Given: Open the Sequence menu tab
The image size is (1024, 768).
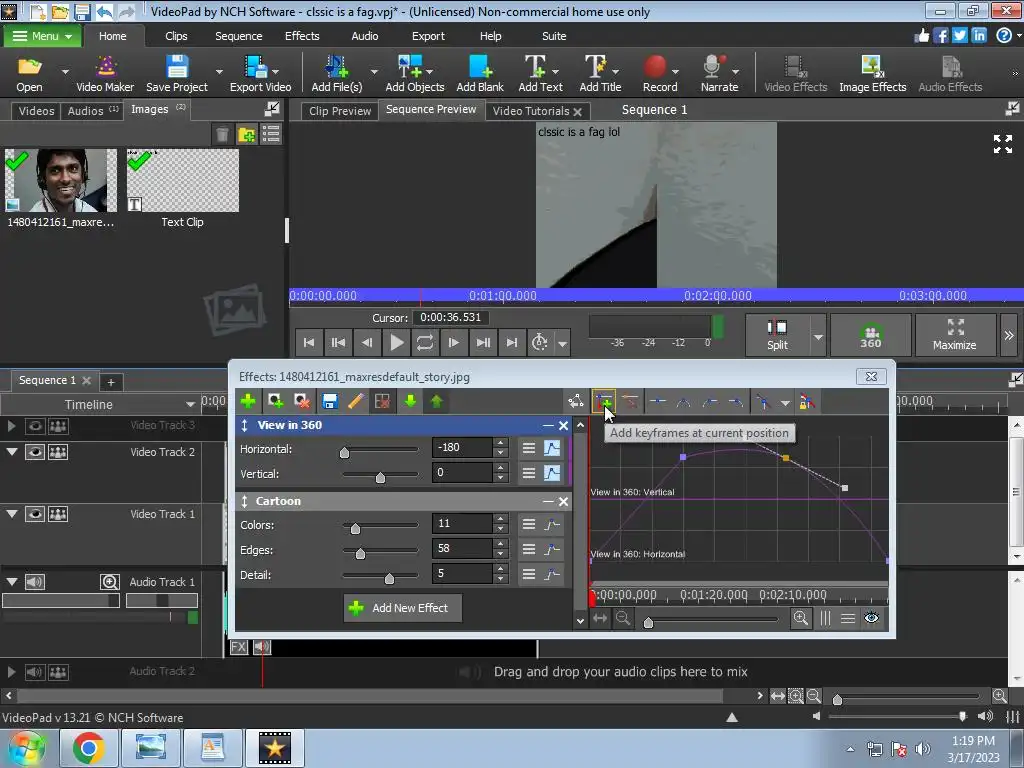Looking at the screenshot, I should tap(238, 36).
